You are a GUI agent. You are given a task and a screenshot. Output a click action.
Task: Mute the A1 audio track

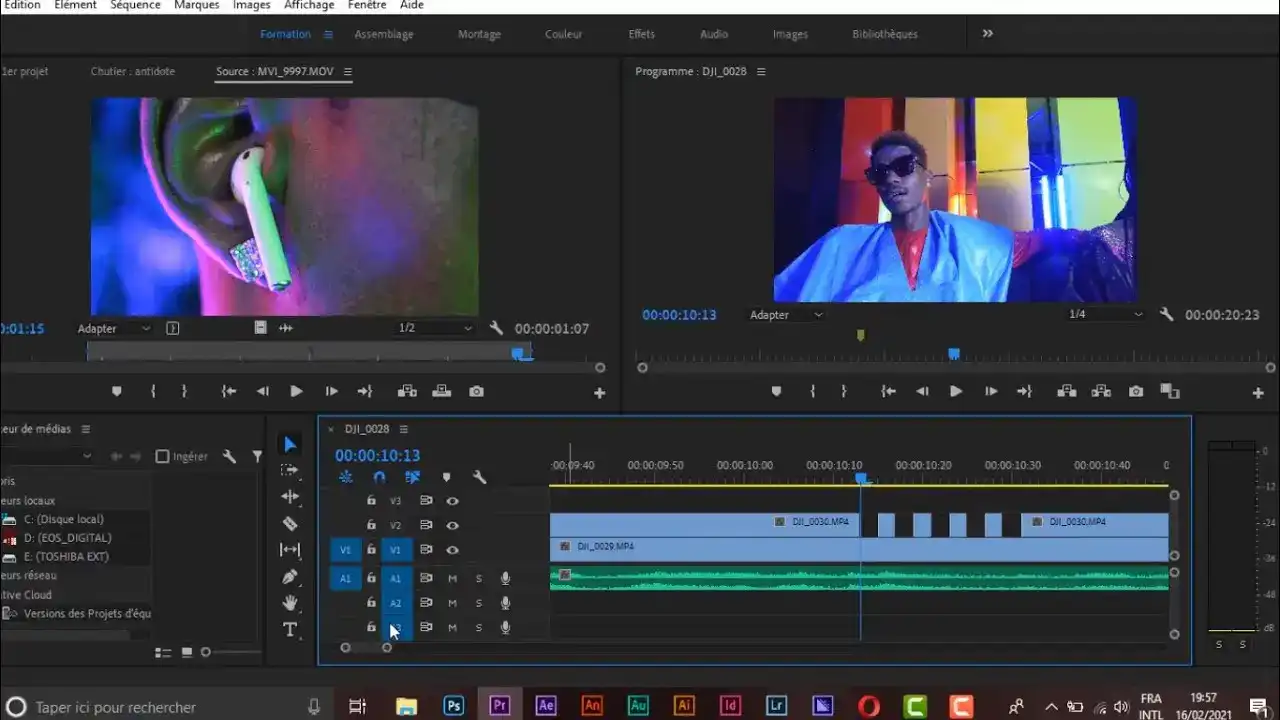pyautogui.click(x=452, y=578)
